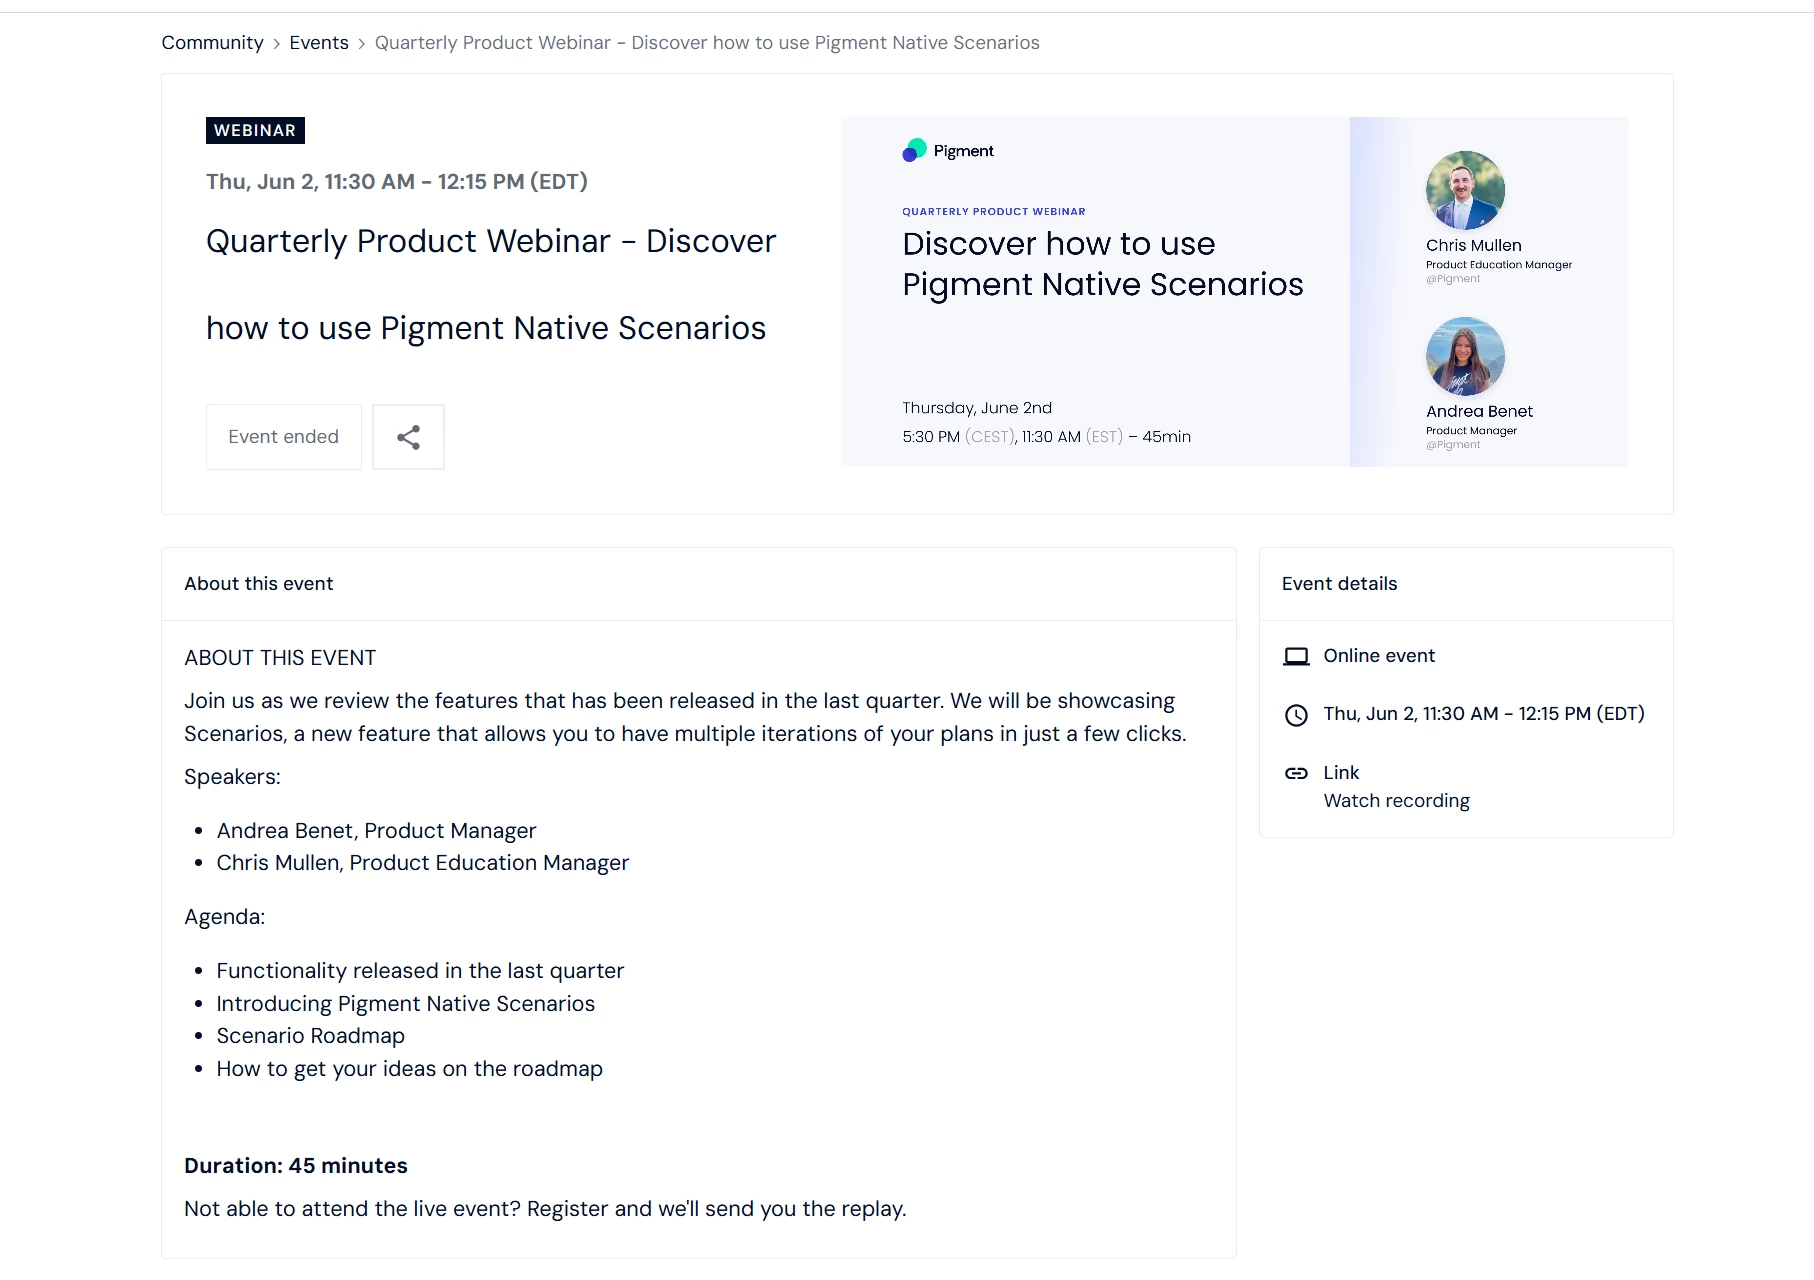Open Events in the breadcrumb
Screen dimensions: 1814x1280
click(319, 43)
